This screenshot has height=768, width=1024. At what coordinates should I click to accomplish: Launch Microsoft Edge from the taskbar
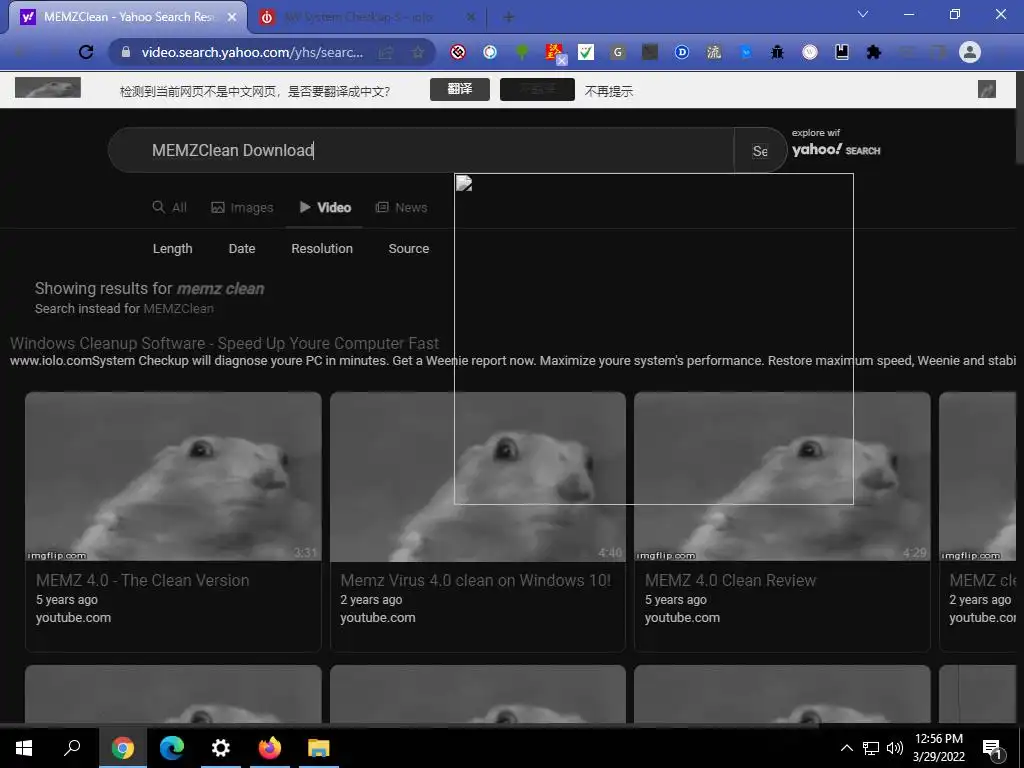click(172, 747)
